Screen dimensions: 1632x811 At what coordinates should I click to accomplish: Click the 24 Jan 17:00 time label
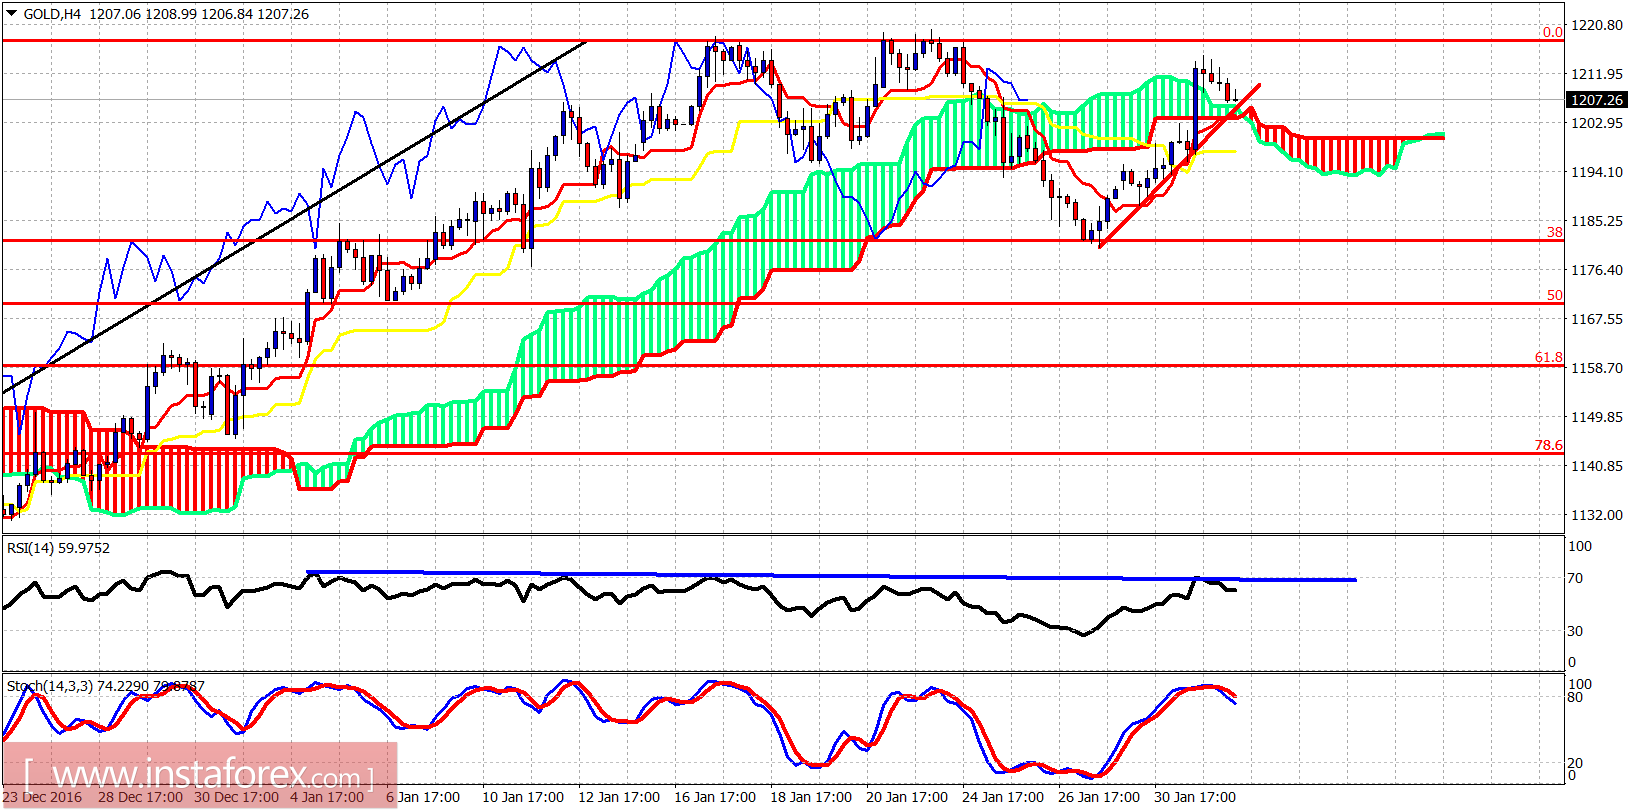click(1003, 797)
